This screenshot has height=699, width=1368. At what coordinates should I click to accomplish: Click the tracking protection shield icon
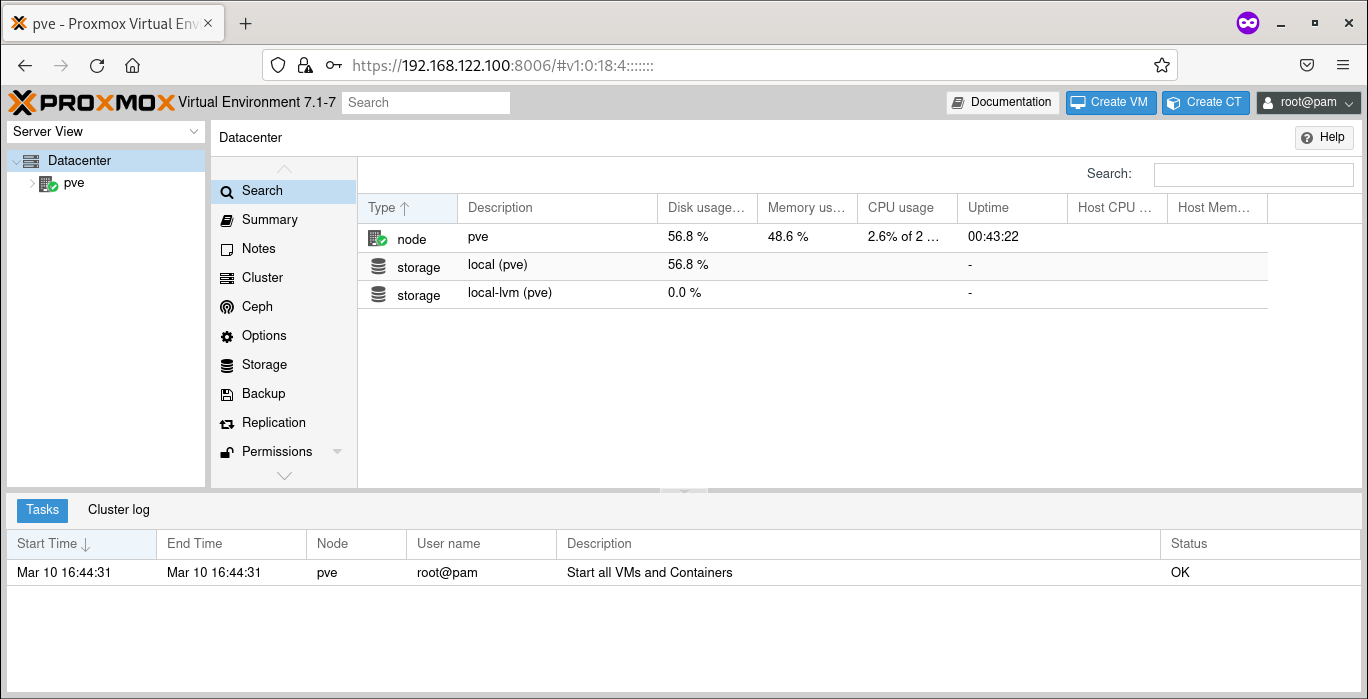tap(279, 65)
